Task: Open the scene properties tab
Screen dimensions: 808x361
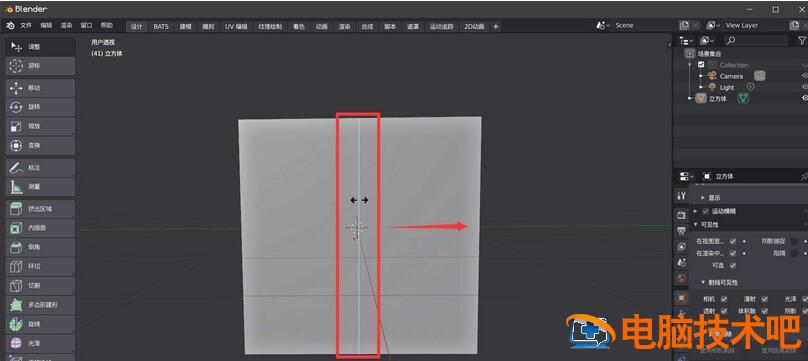Action: 682,263
